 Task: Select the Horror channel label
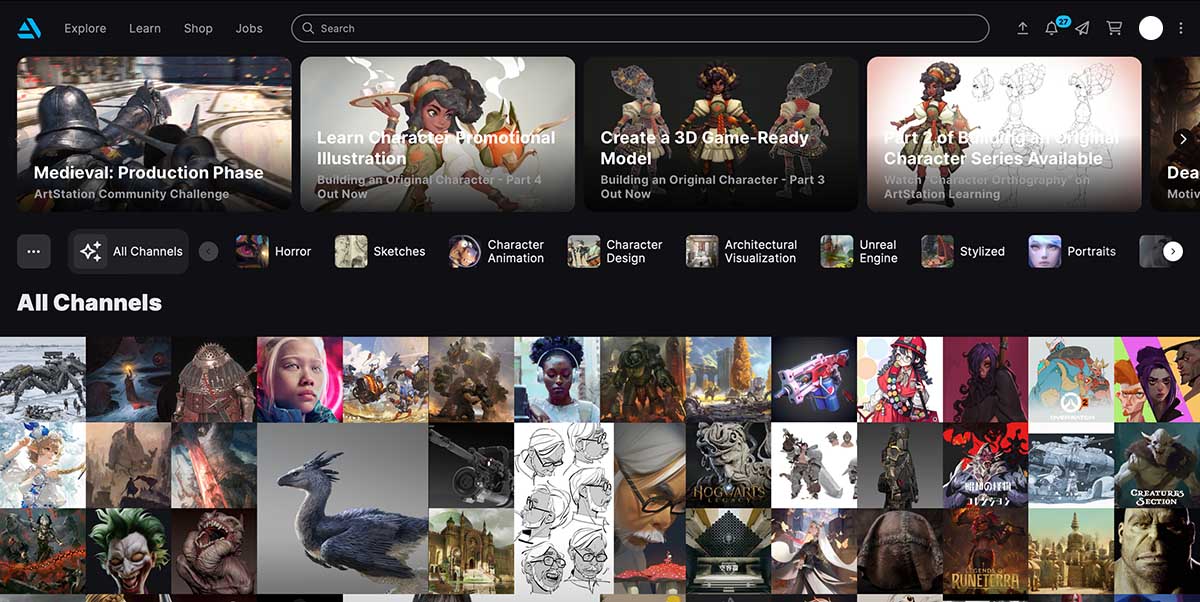click(x=293, y=251)
